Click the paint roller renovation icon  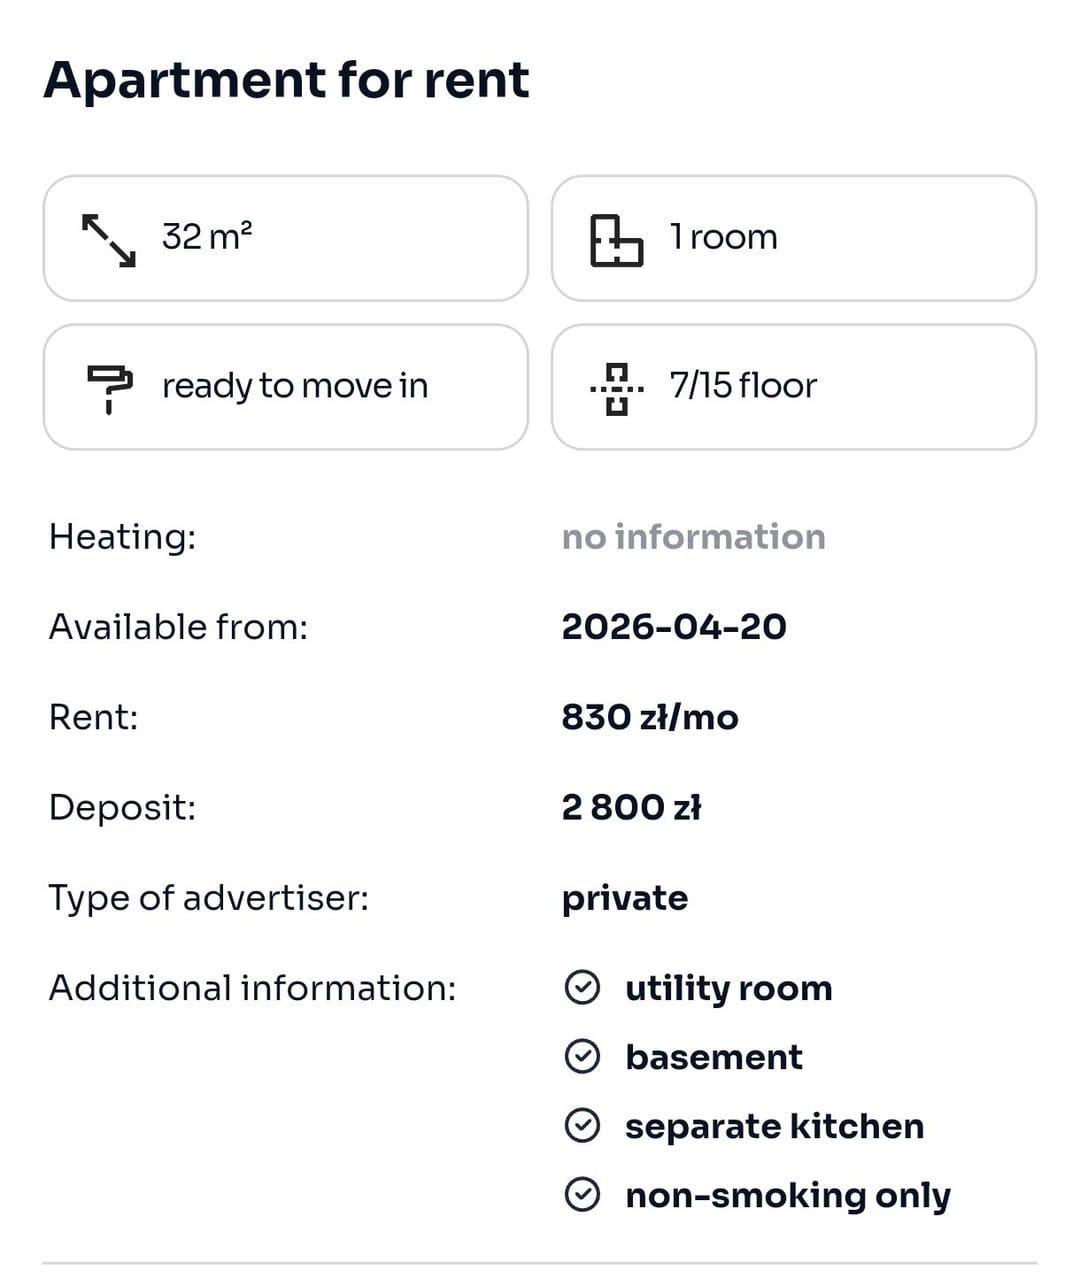[x=110, y=387]
